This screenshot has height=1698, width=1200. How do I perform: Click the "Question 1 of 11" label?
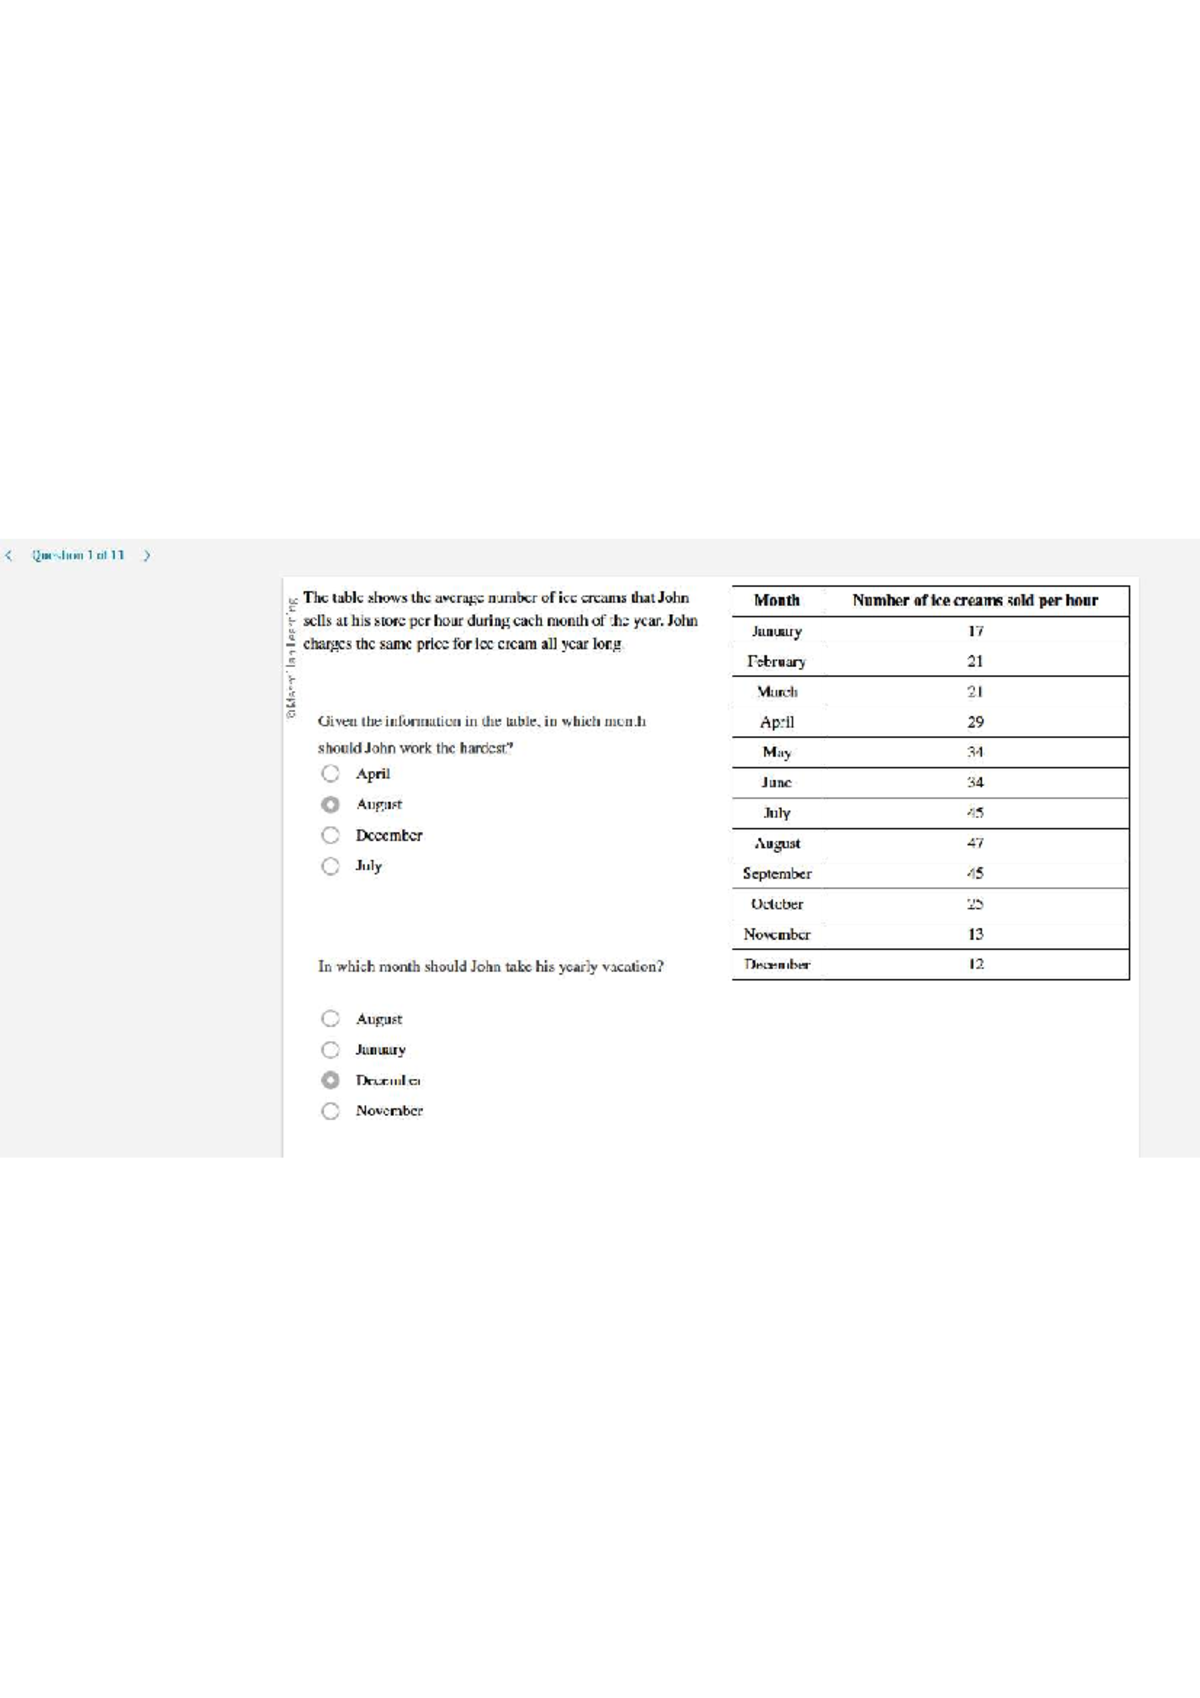[x=78, y=555]
